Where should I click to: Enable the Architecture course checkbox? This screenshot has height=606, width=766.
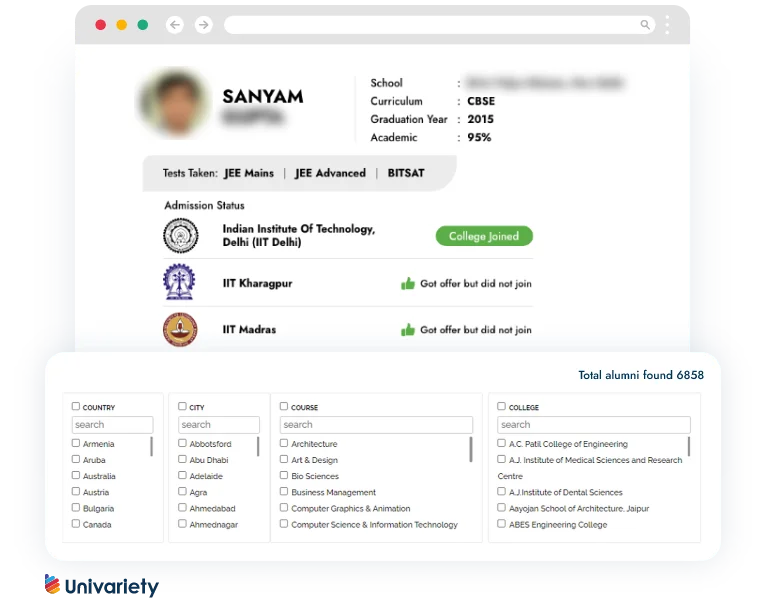284,443
